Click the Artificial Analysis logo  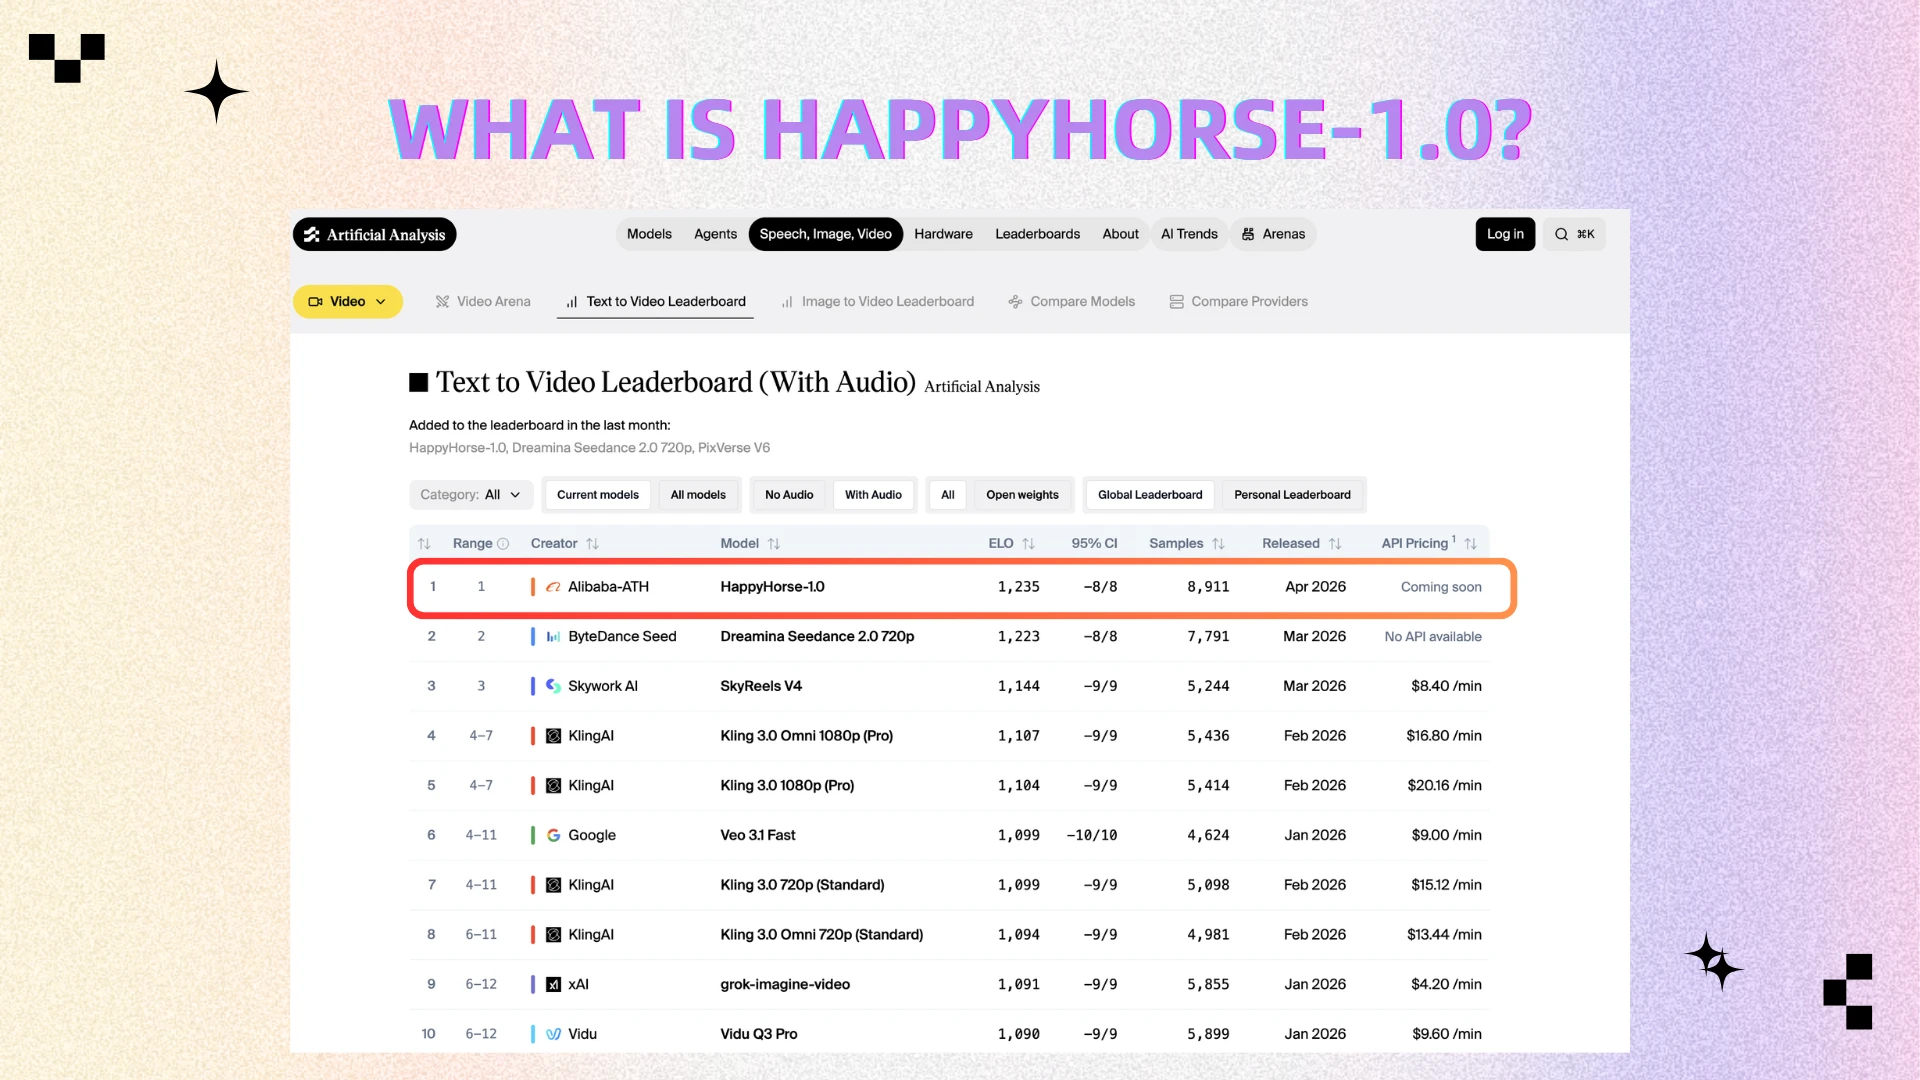tap(374, 234)
